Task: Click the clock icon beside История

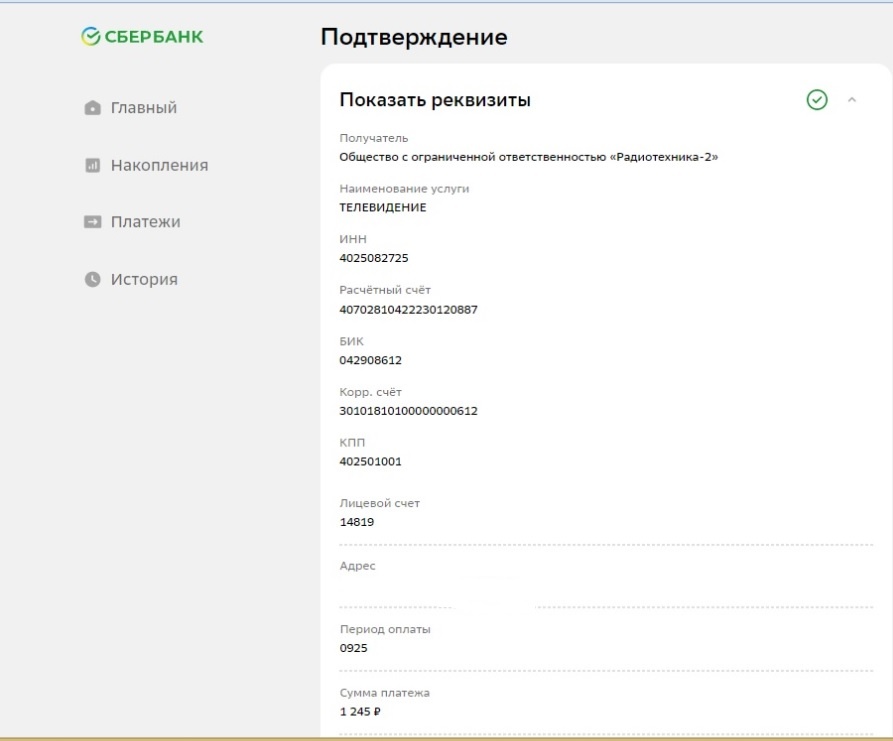Action: tap(92, 279)
